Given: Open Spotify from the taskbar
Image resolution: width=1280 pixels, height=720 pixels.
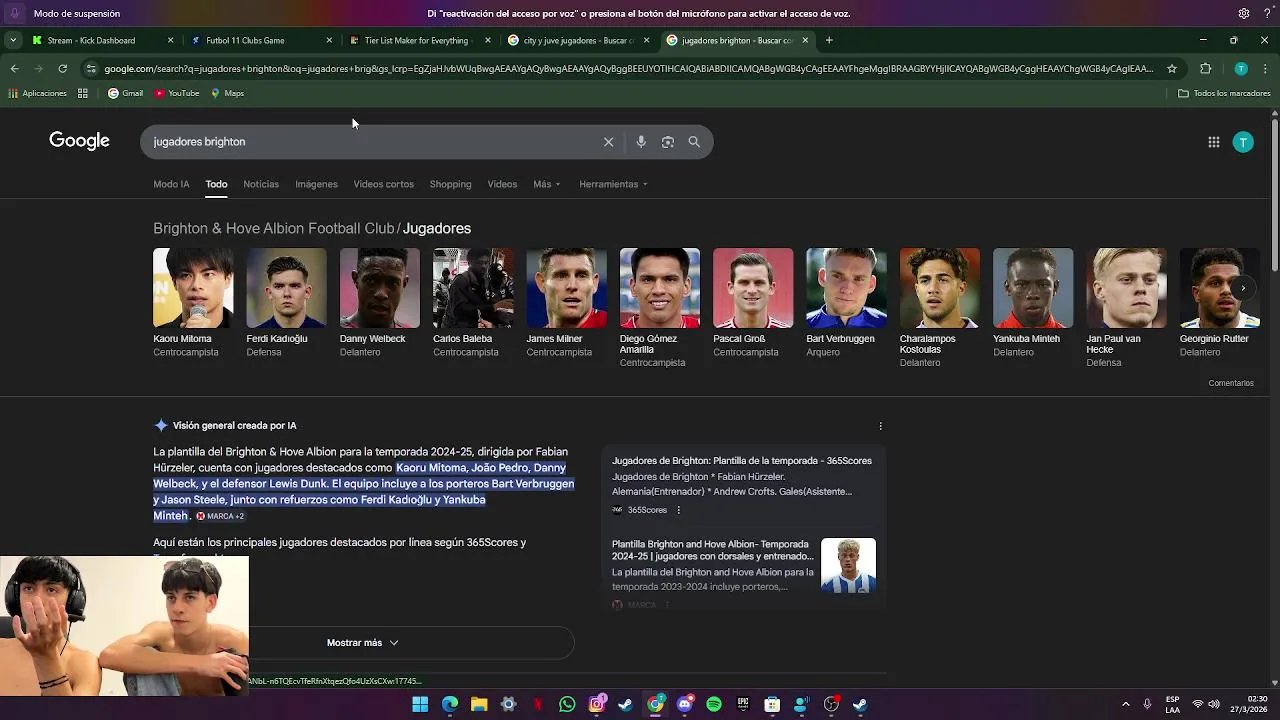Looking at the screenshot, I should [714, 705].
